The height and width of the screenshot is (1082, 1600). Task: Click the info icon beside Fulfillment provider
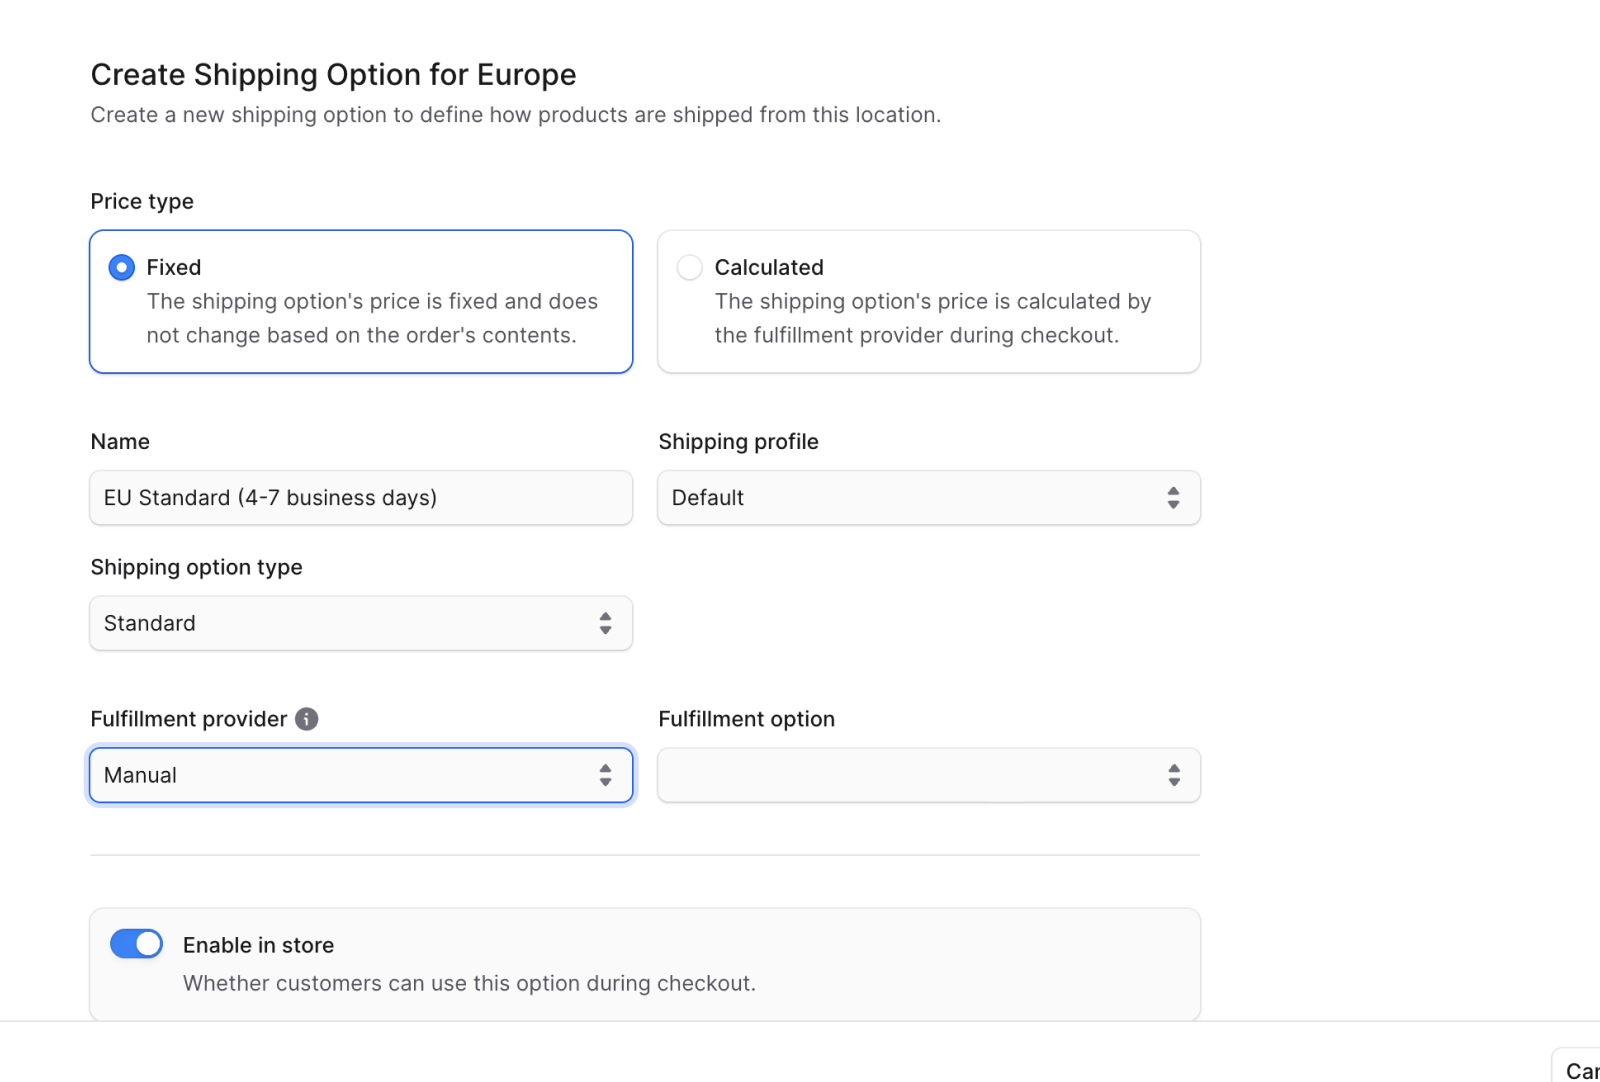(x=307, y=719)
